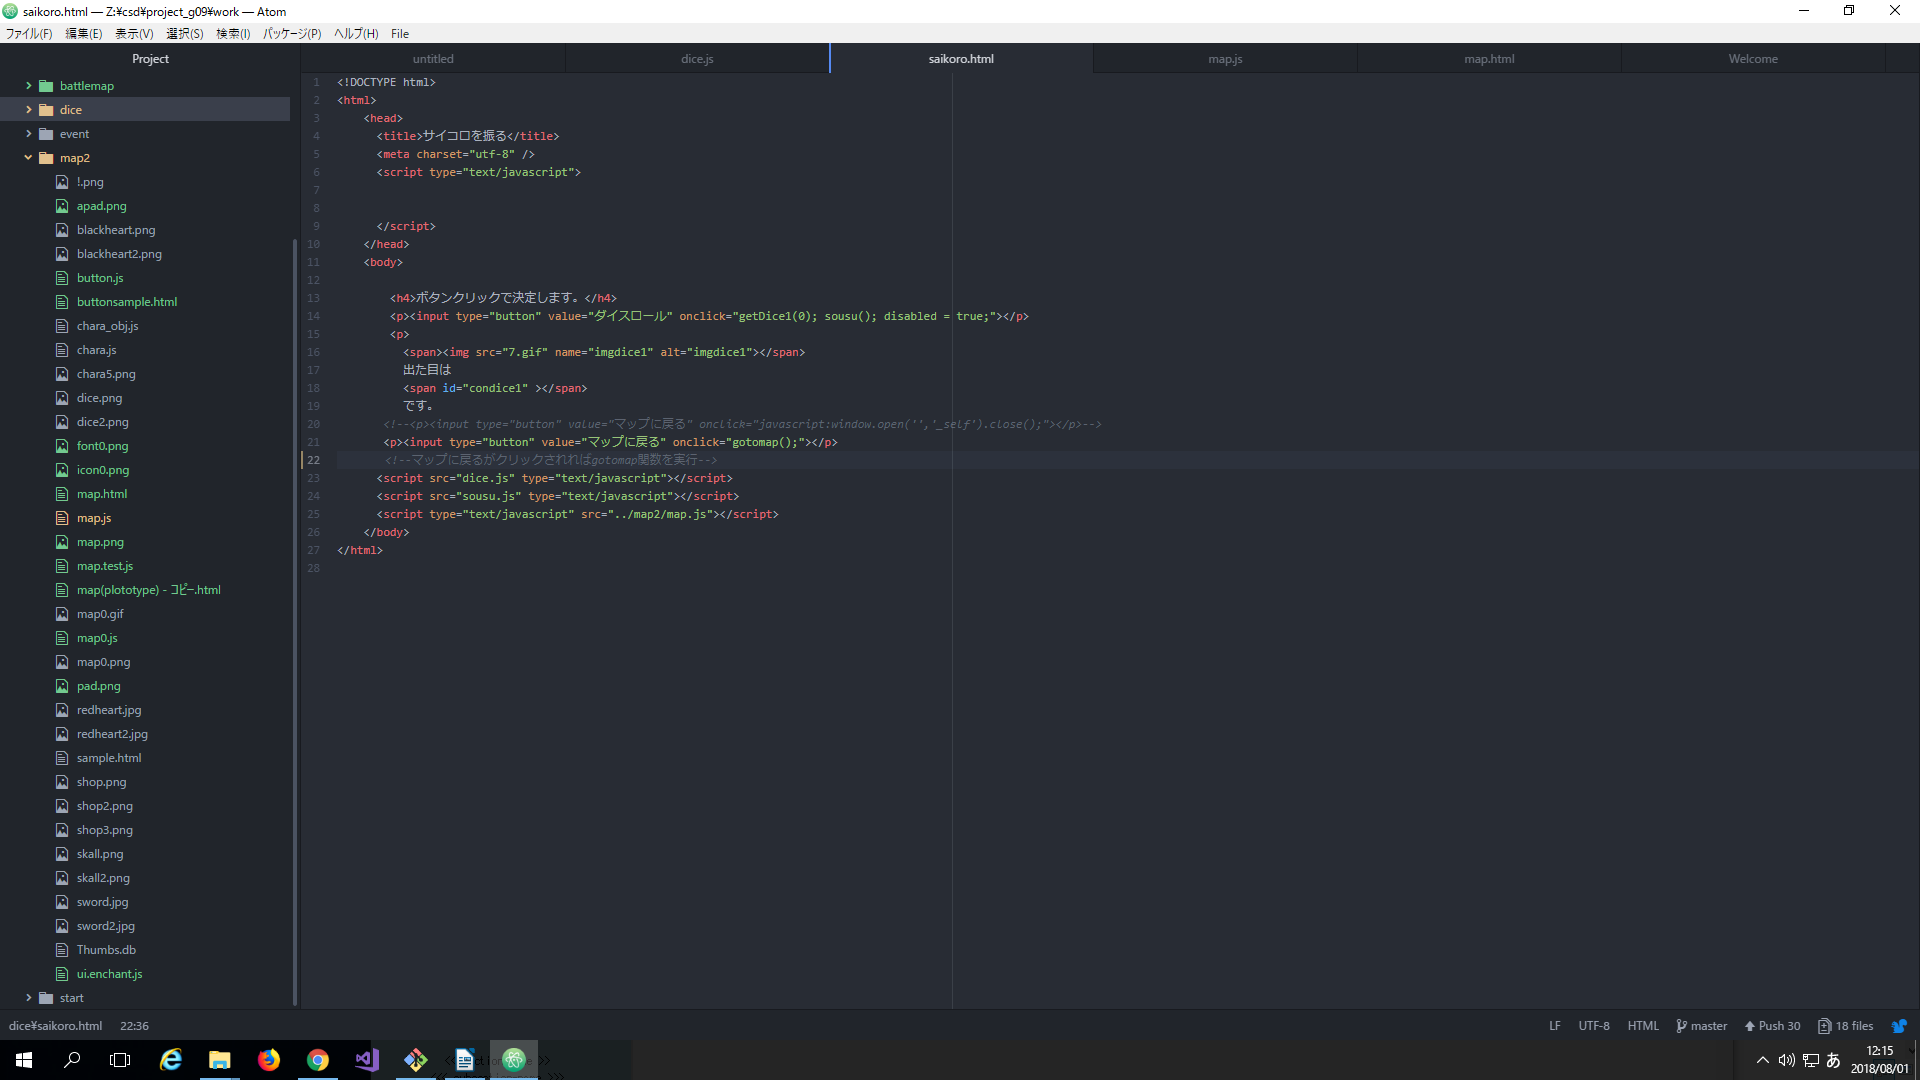Open File Explorer from taskbar
Screen dimensions: 1920x1080
tap(219, 1060)
